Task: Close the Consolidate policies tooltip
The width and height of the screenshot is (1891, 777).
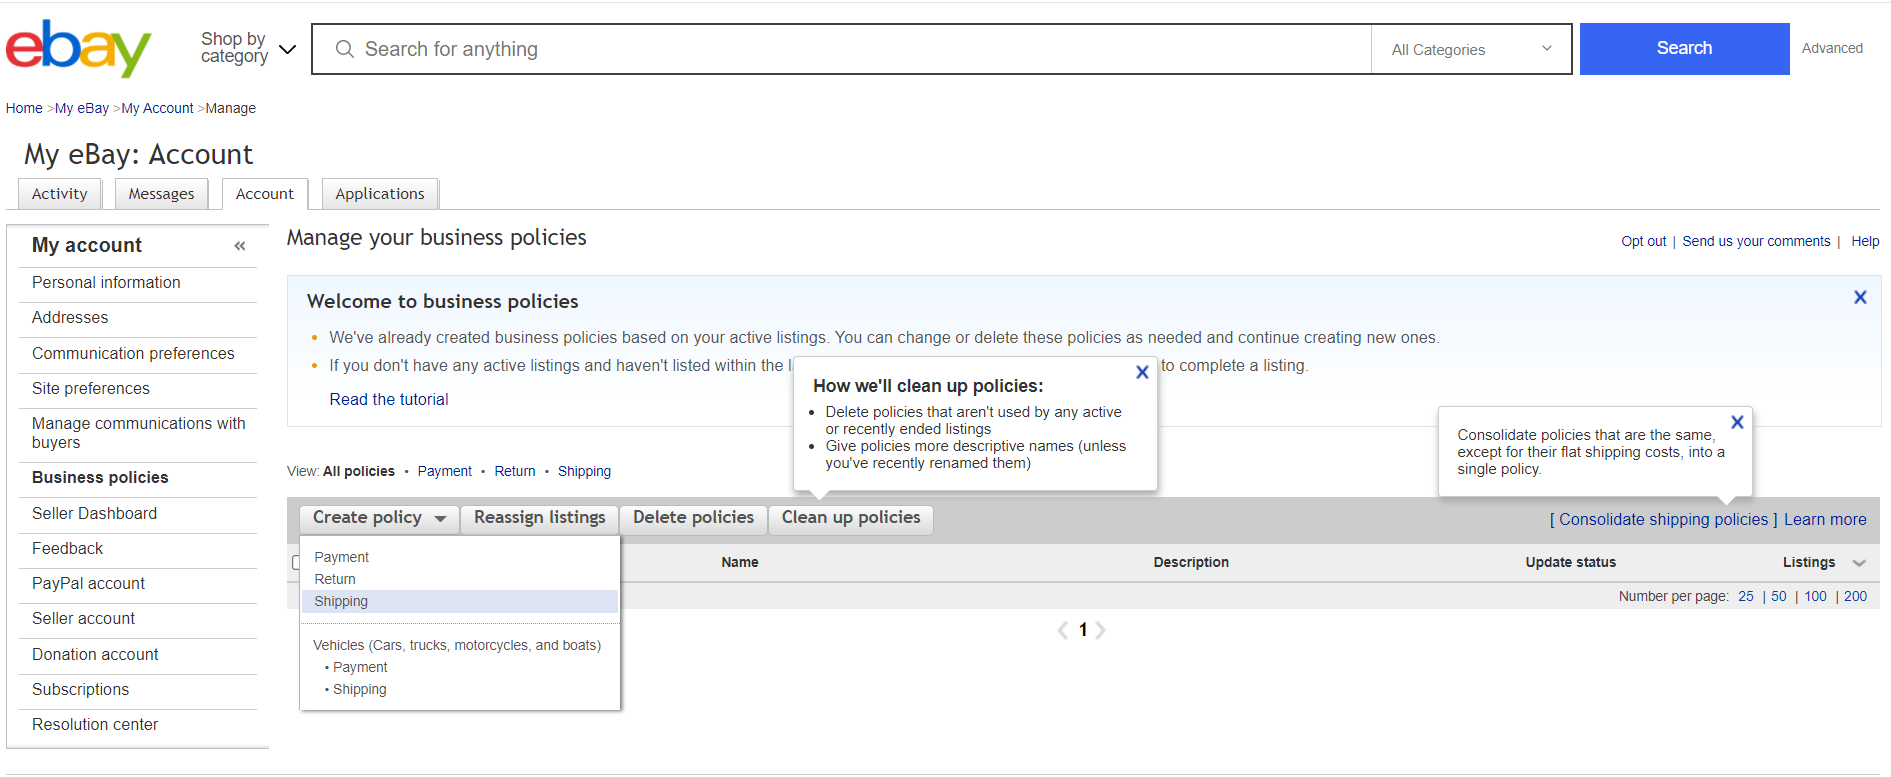Action: click(x=1737, y=422)
